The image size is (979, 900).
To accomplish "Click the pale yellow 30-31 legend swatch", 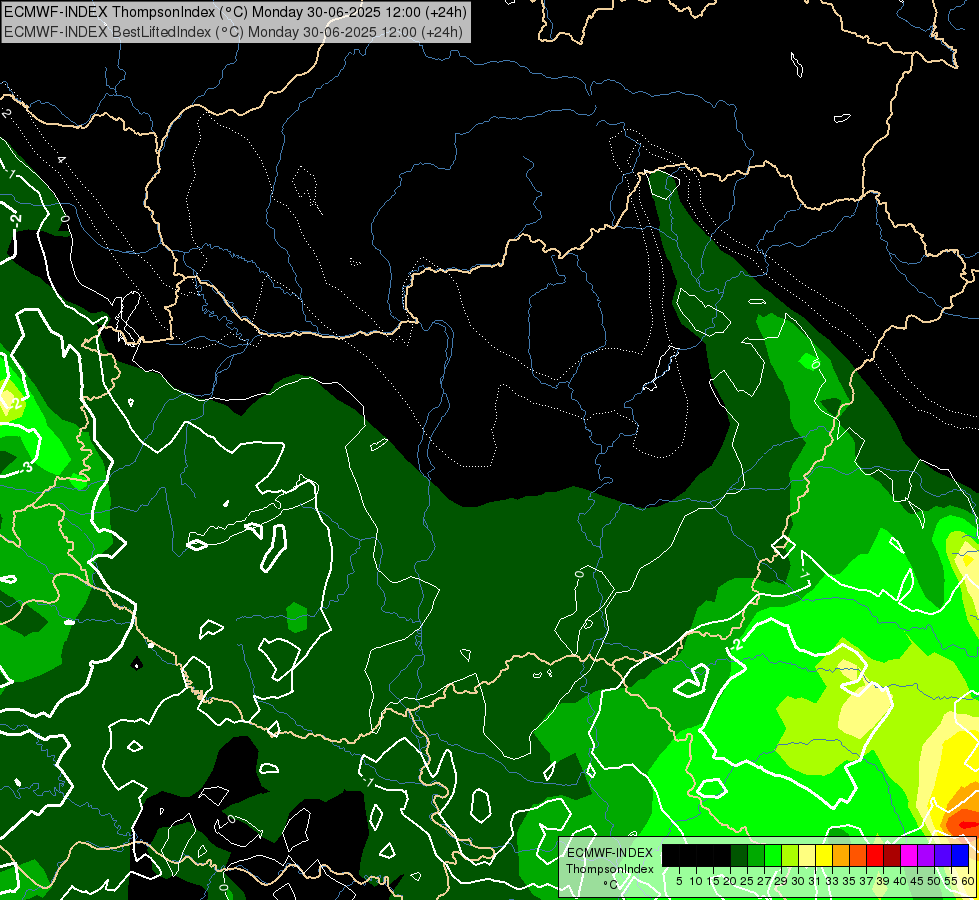I will pyautogui.click(x=807, y=855).
